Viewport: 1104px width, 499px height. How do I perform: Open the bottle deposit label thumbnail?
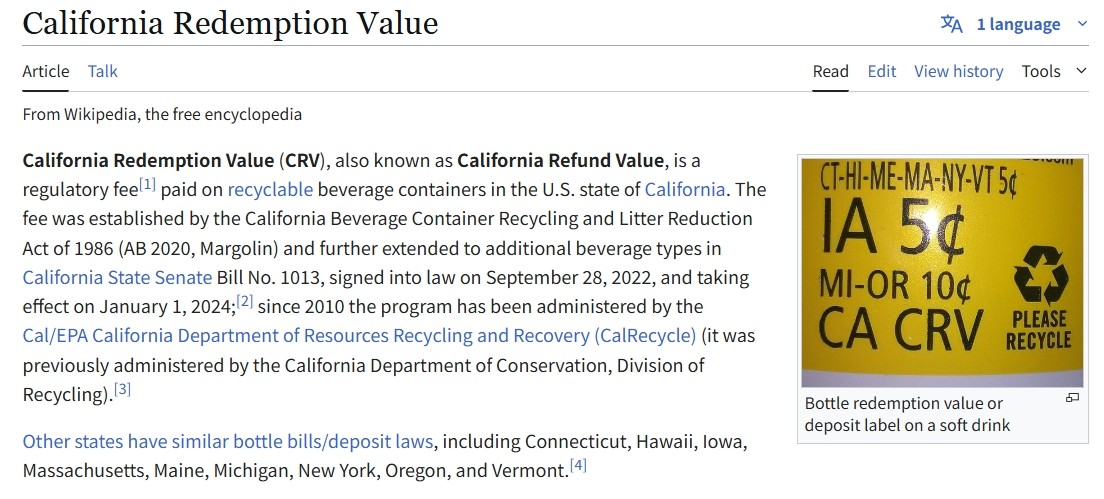click(x=942, y=272)
